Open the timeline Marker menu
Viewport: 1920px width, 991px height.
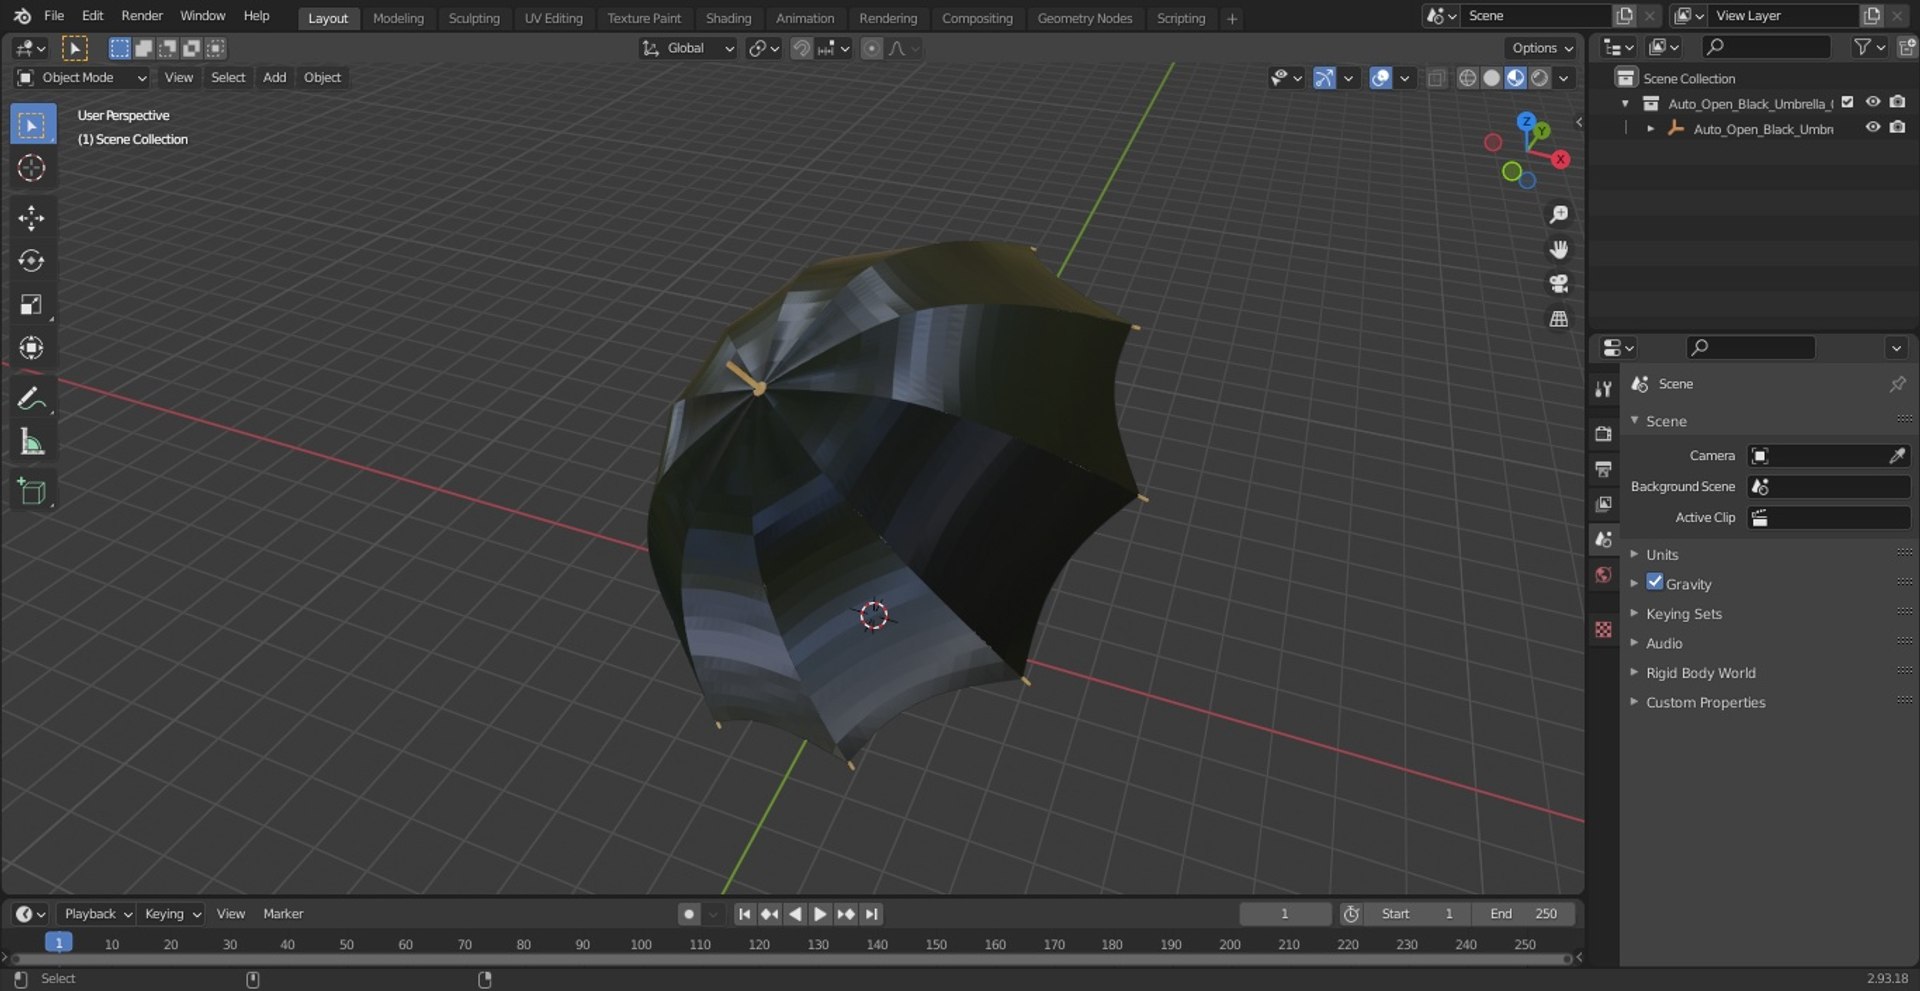(283, 914)
